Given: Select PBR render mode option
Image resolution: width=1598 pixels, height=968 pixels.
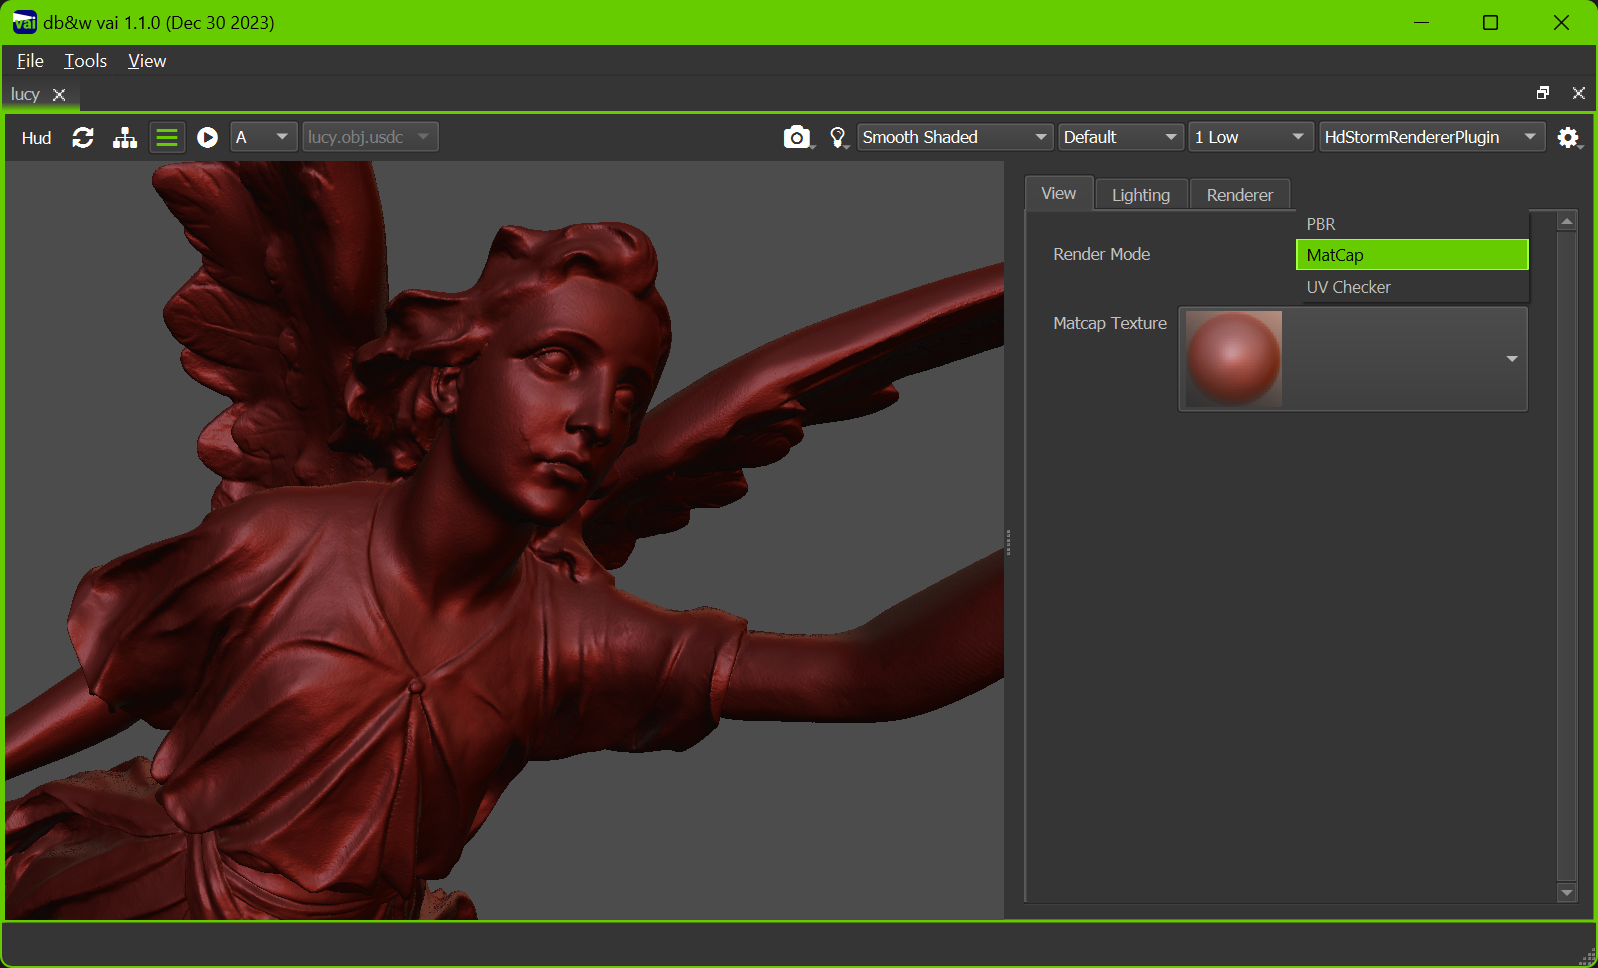Looking at the screenshot, I should 1412,224.
